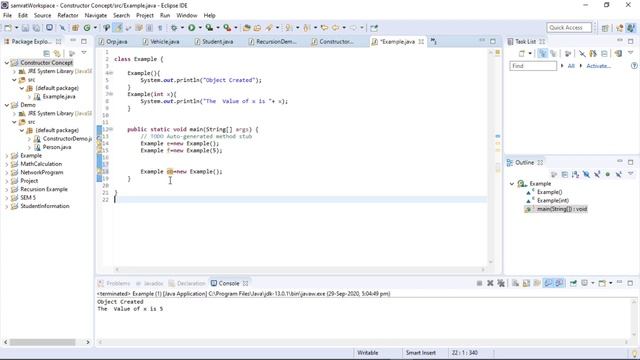The height and width of the screenshot is (360, 640).
Task: Click Sort icon in Outline toolbar
Action: pyautogui.click(x=576, y=174)
